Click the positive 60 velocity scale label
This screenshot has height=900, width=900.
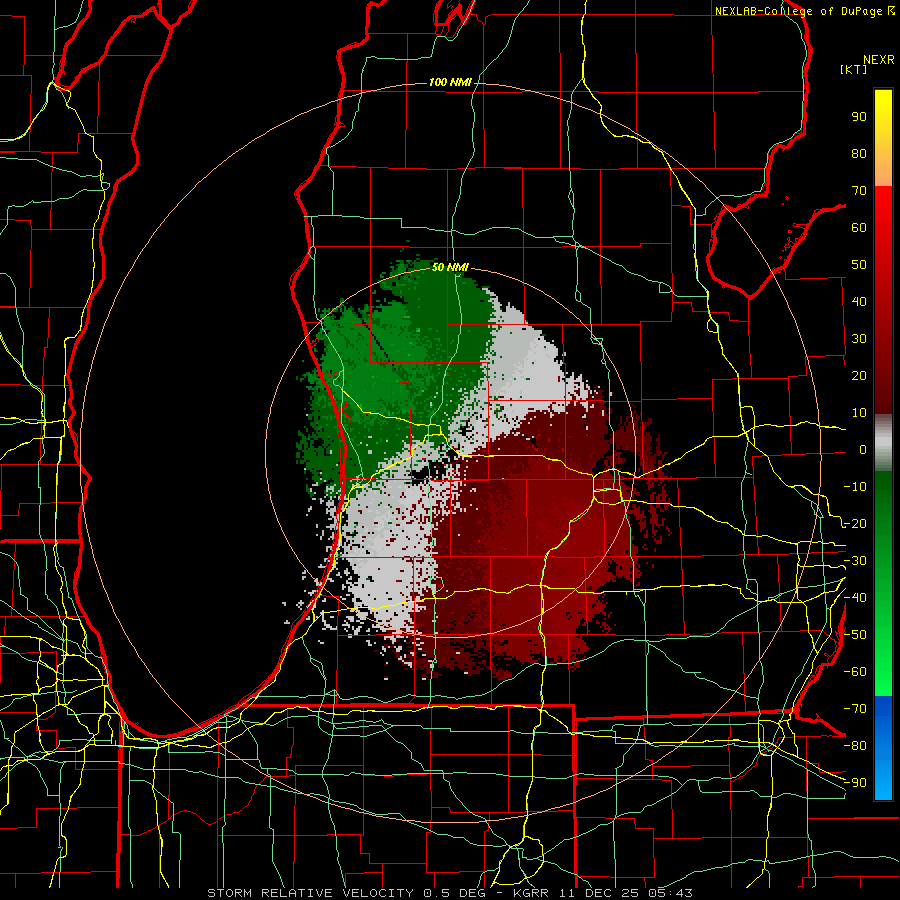pyautogui.click(x=859, y=227)
